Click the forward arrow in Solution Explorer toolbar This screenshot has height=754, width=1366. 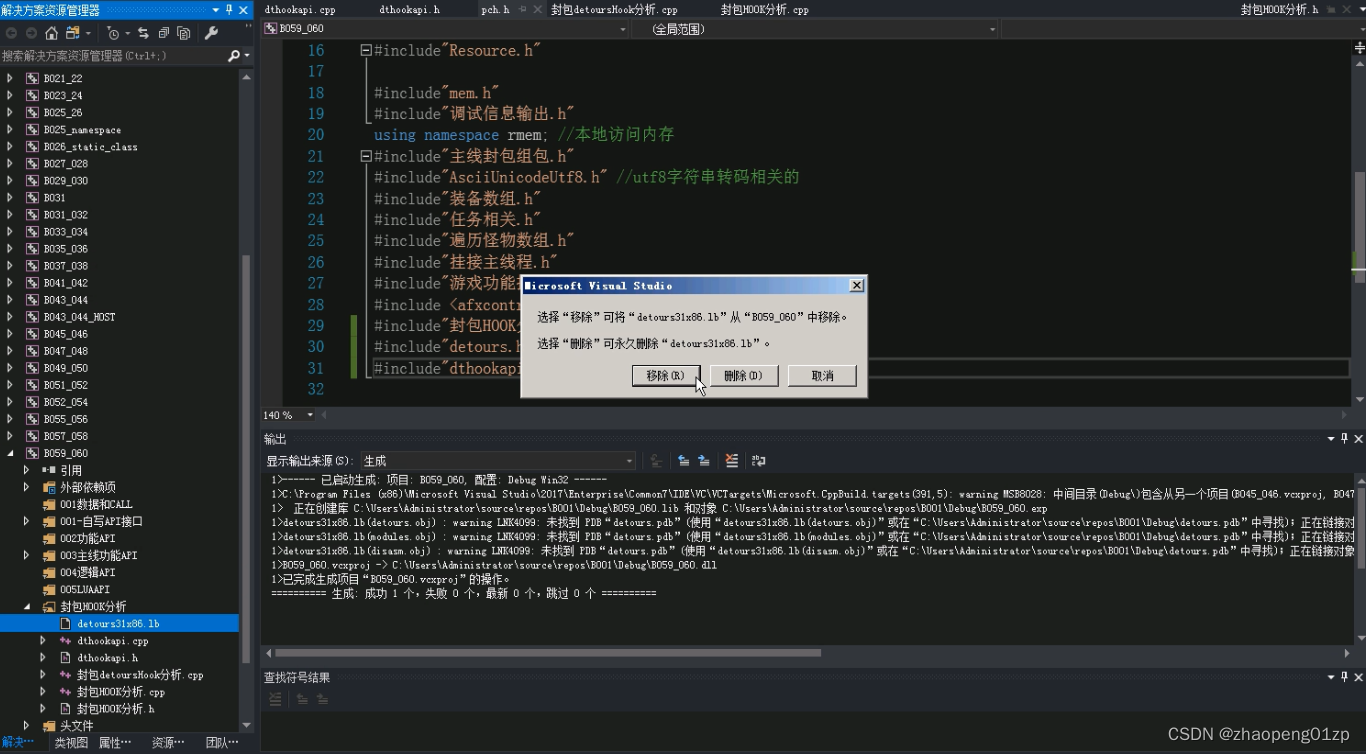(31, 33)
